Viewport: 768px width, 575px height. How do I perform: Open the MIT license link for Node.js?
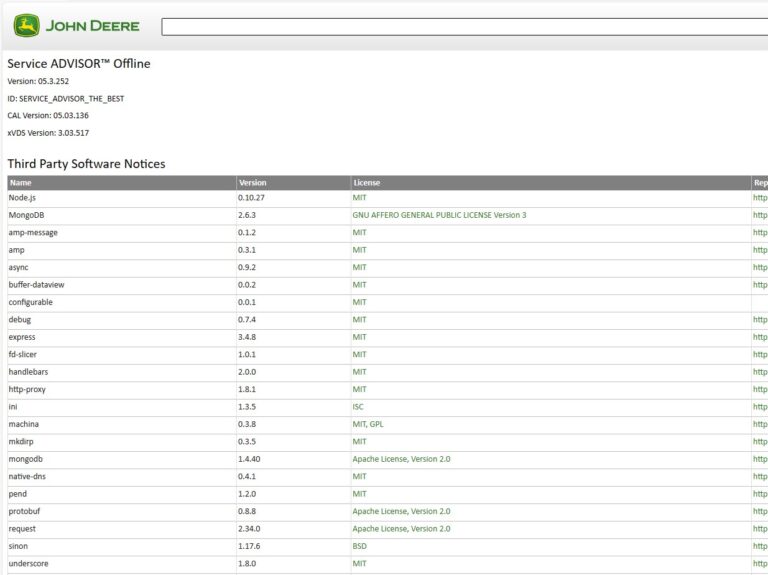click(359, 198)
